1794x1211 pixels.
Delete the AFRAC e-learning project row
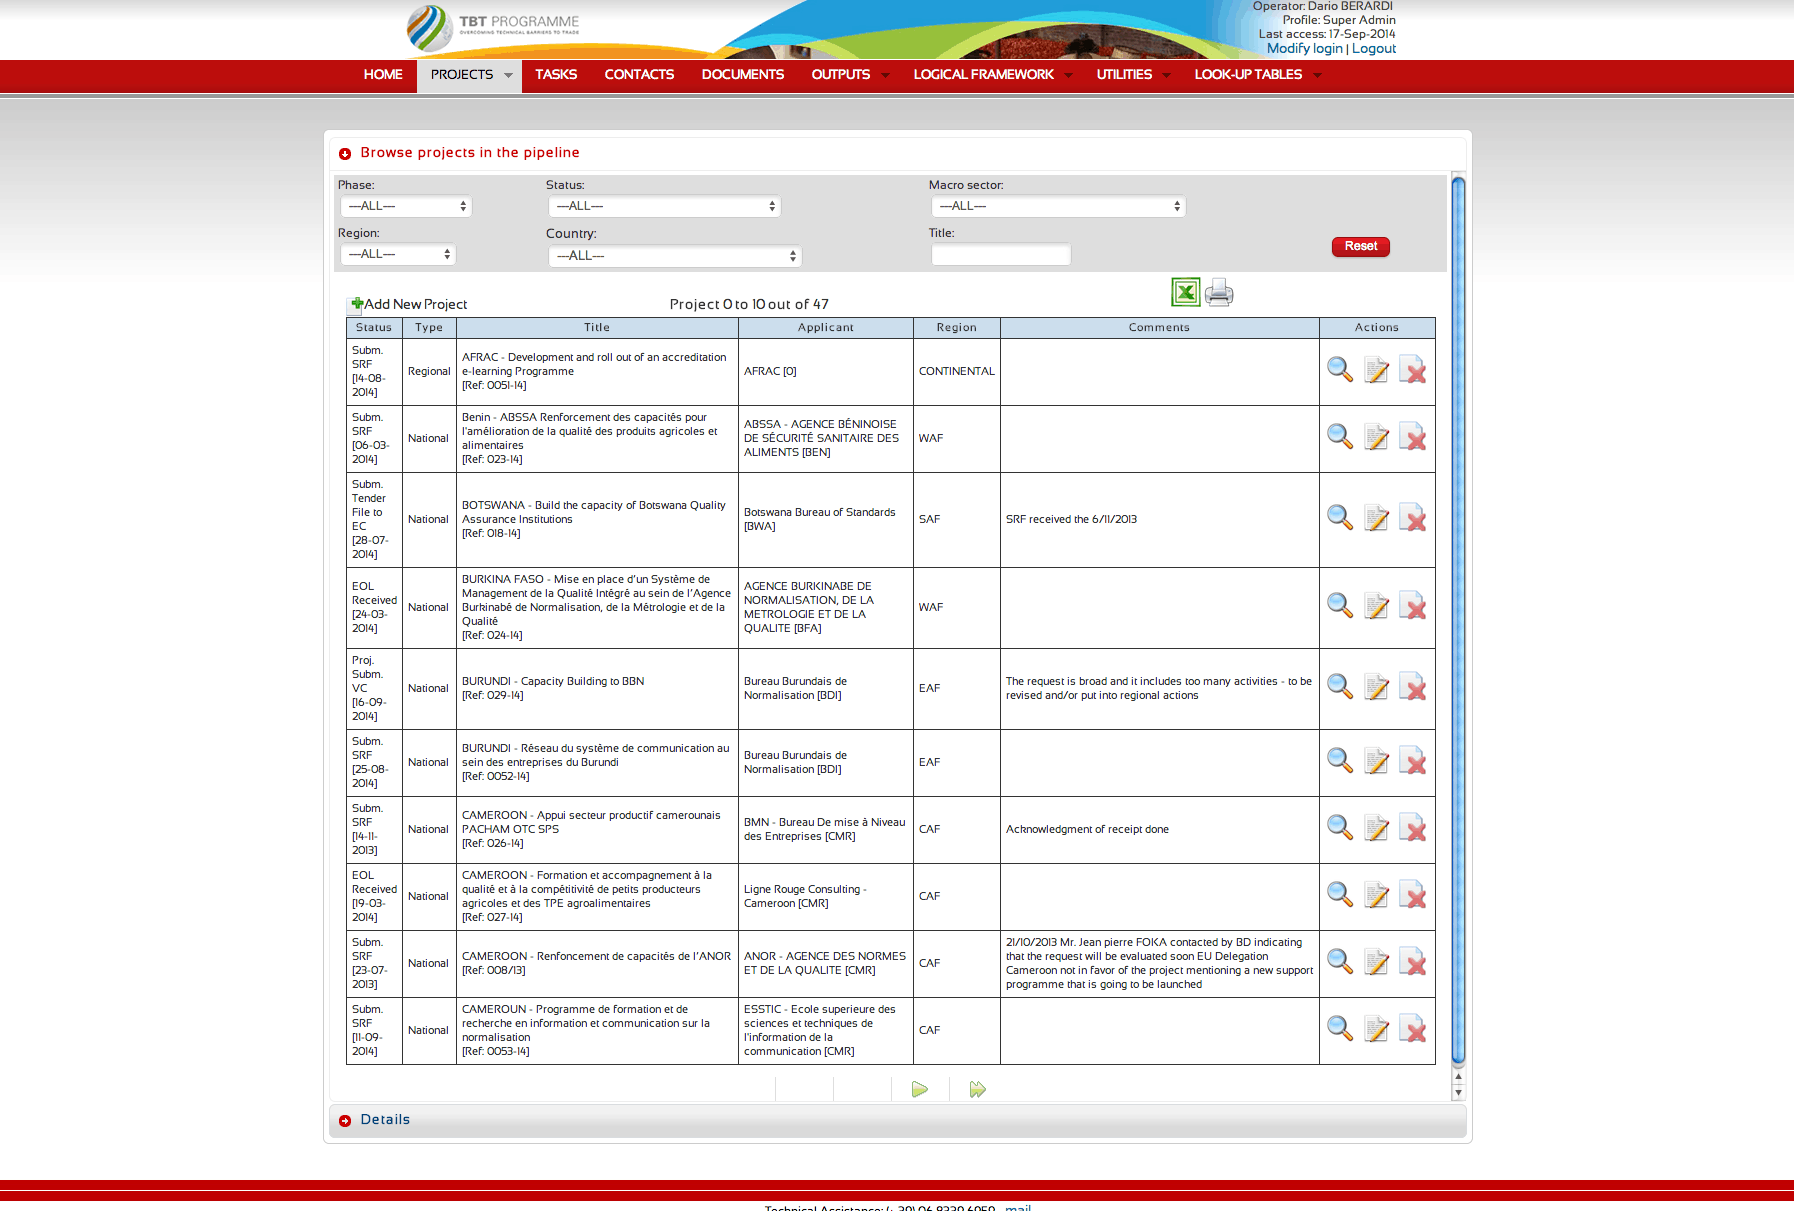coord(1413,370)
